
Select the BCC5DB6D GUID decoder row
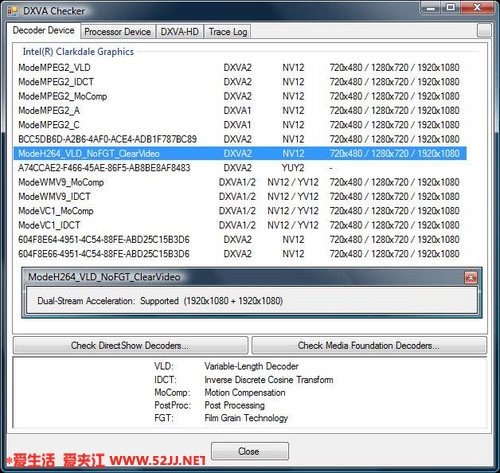tap(240, 139)
